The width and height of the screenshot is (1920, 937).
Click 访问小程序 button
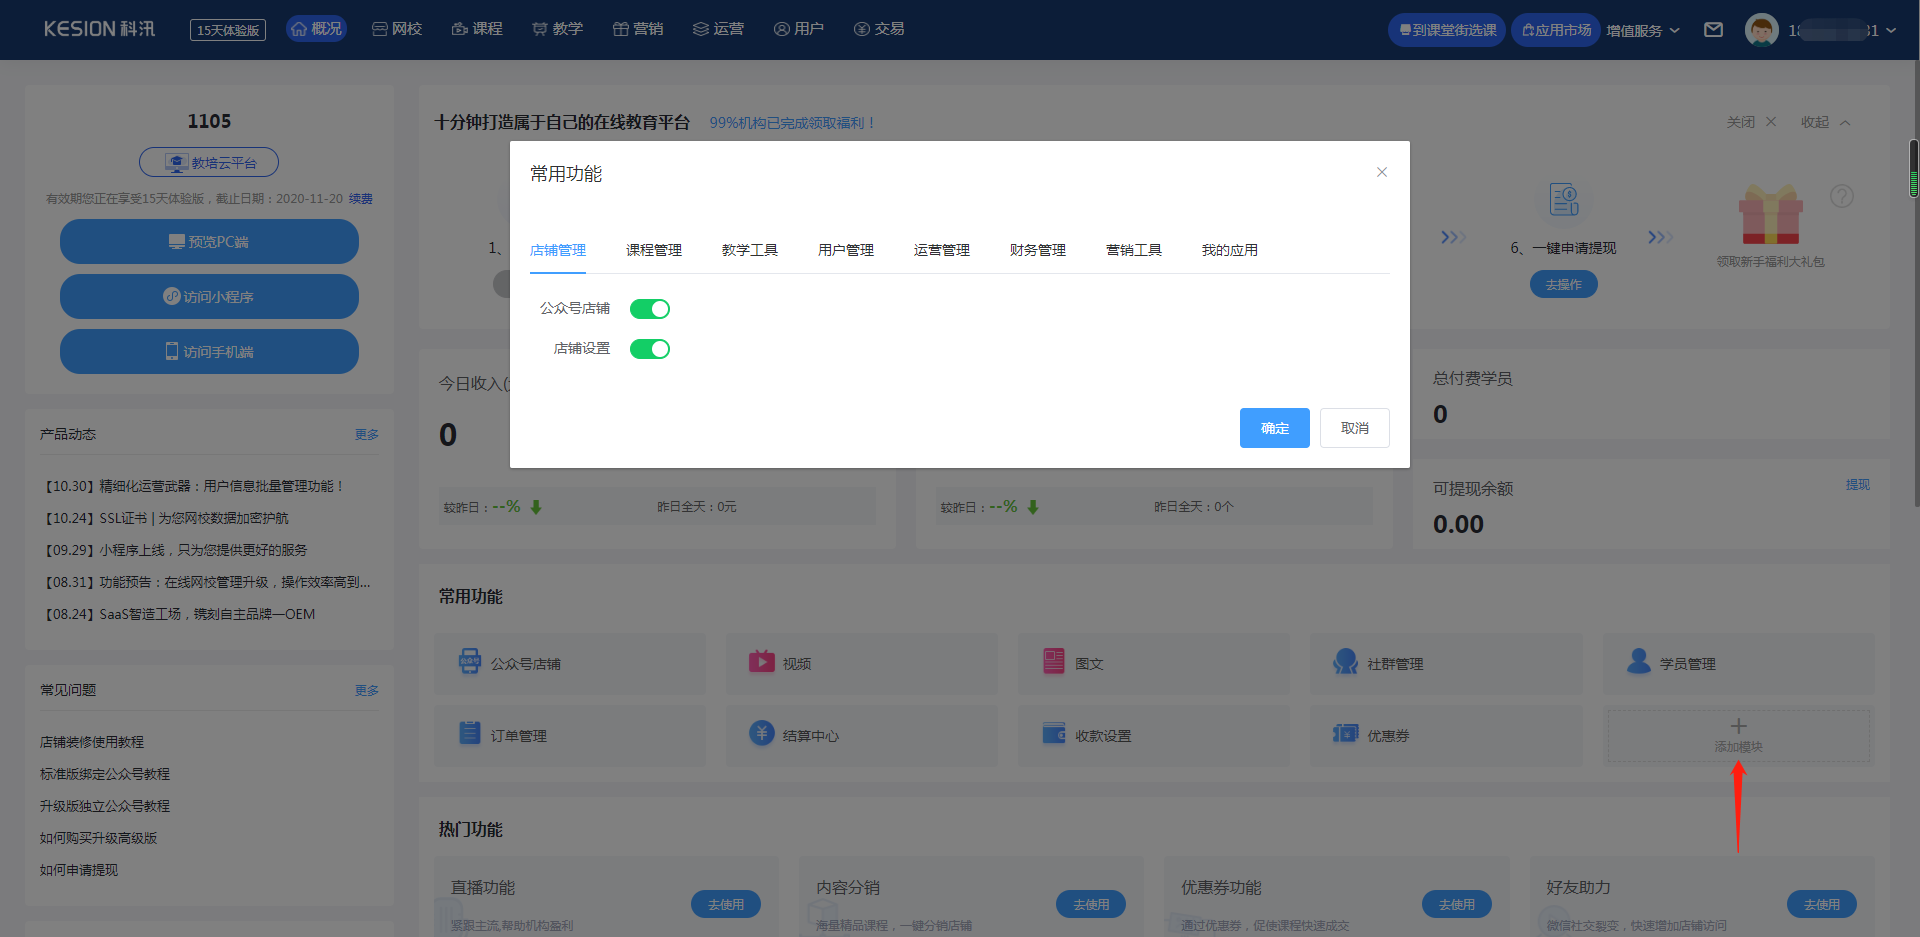point(209,297)
